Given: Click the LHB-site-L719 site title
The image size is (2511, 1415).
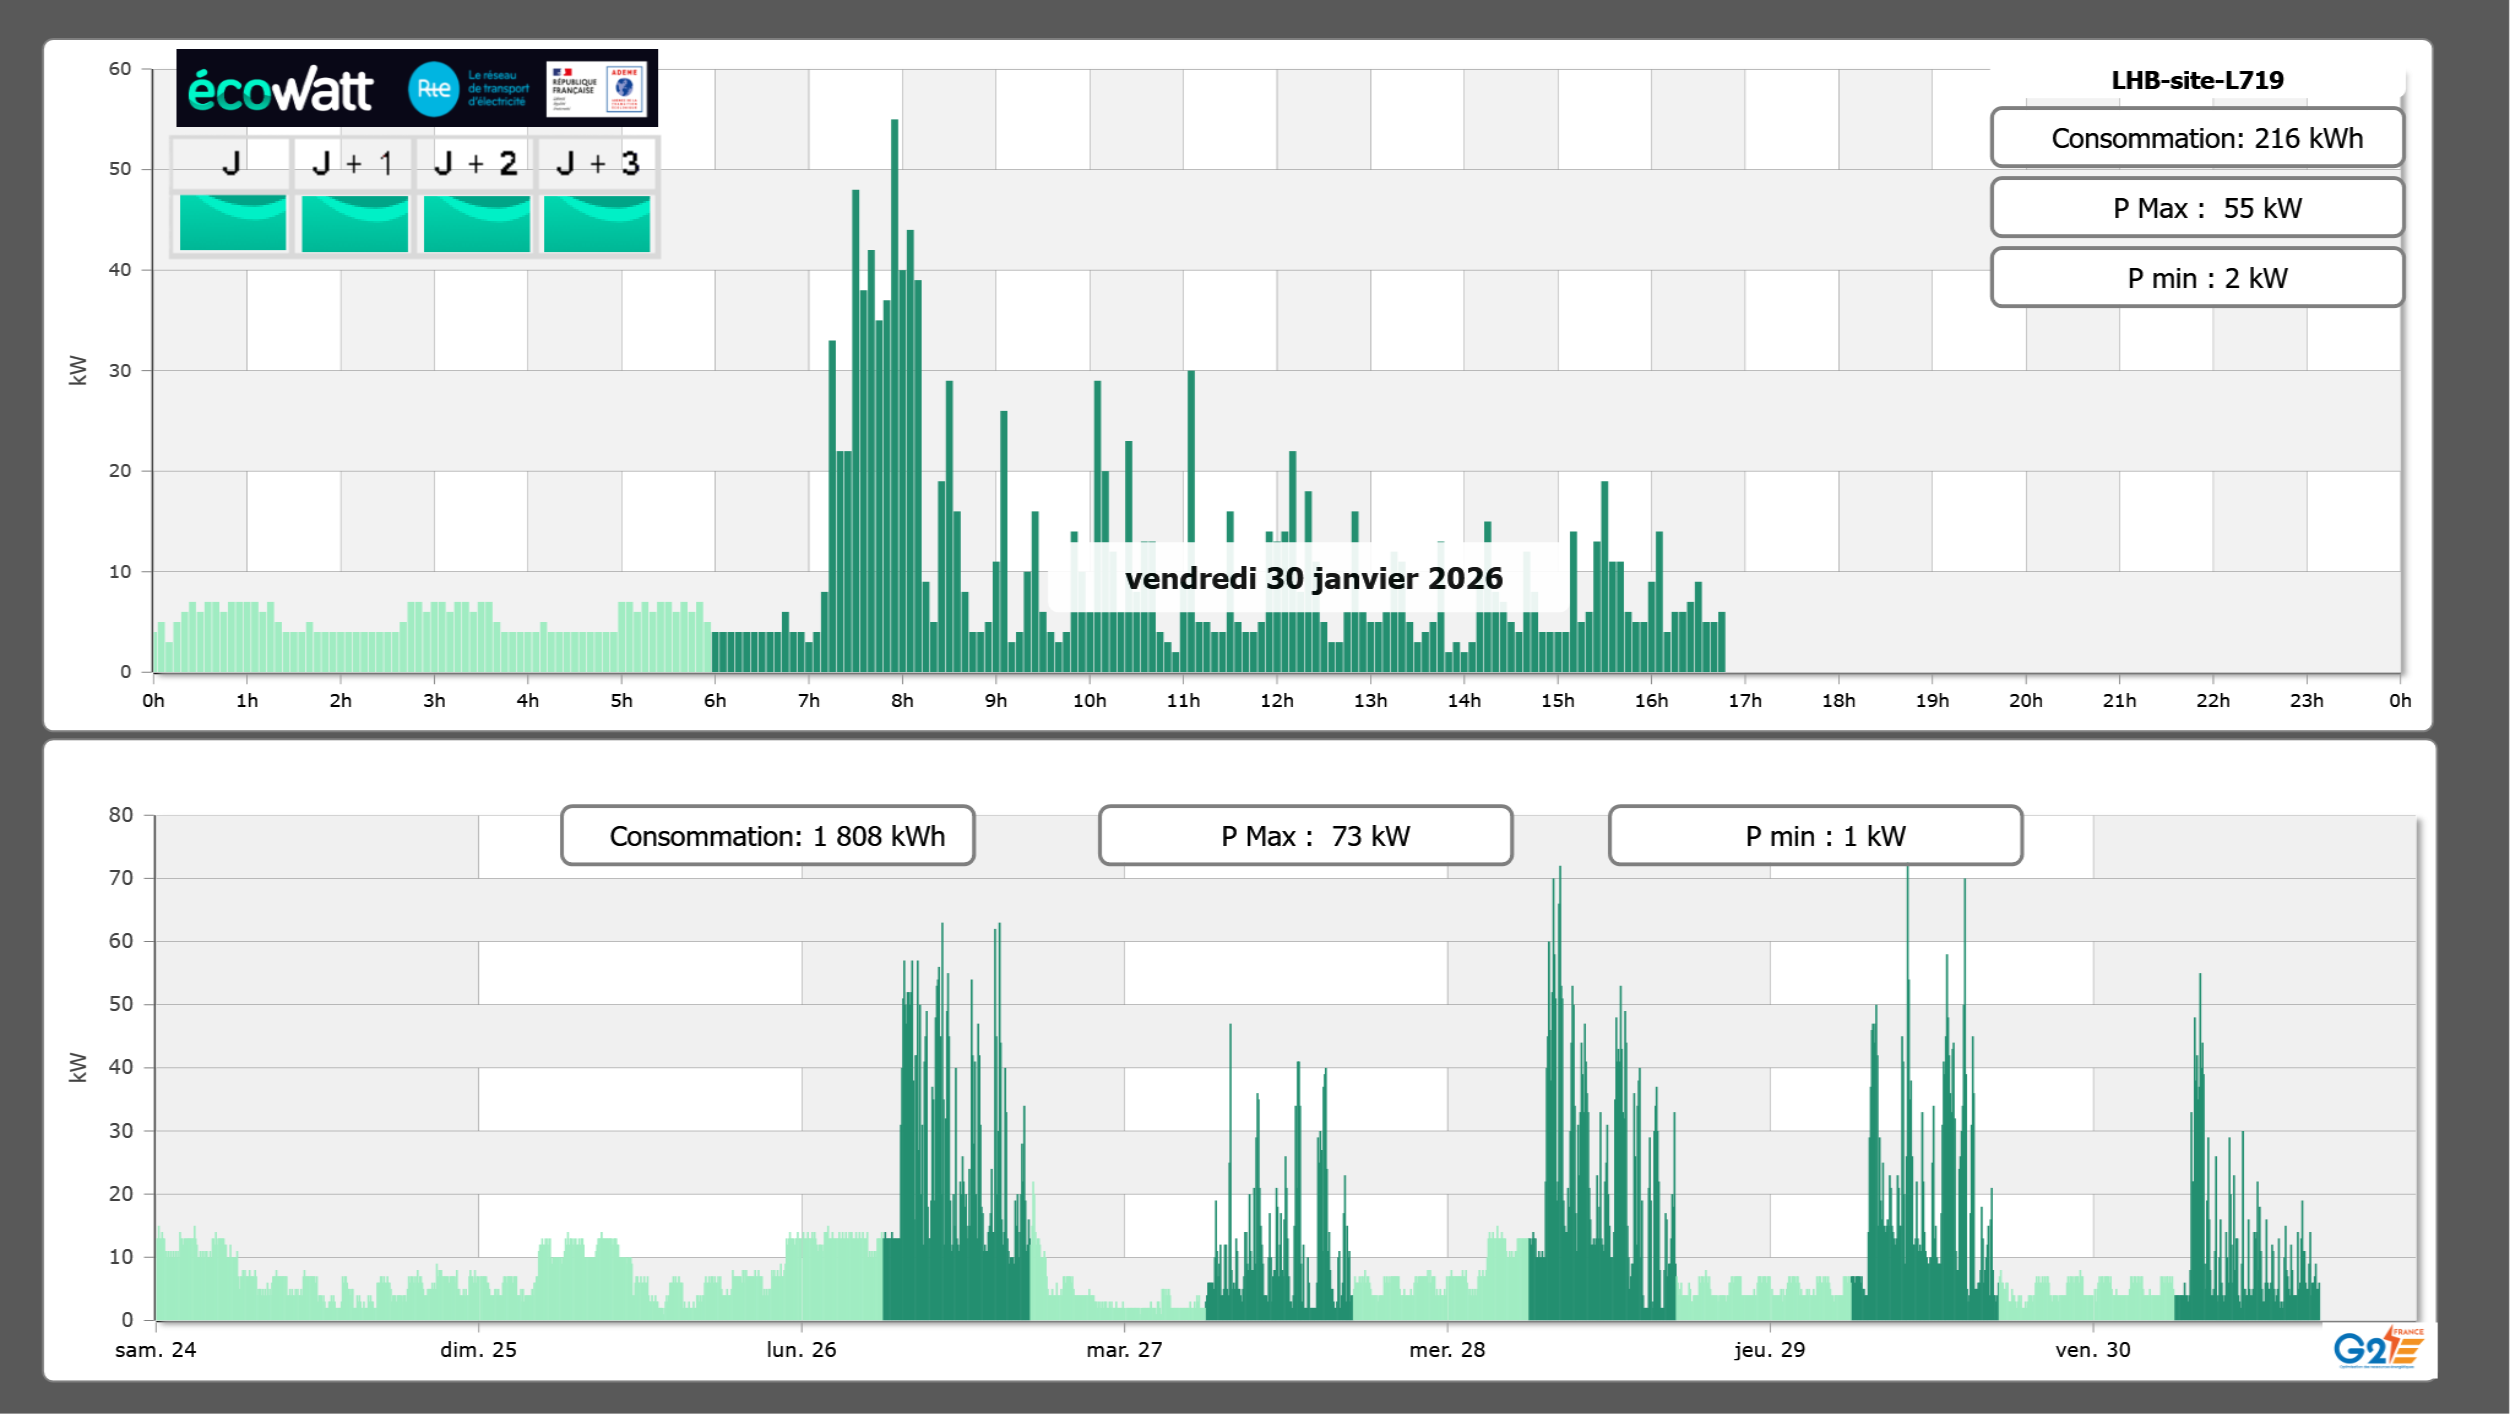Looking at the screenshot, I should (2196, 80).
